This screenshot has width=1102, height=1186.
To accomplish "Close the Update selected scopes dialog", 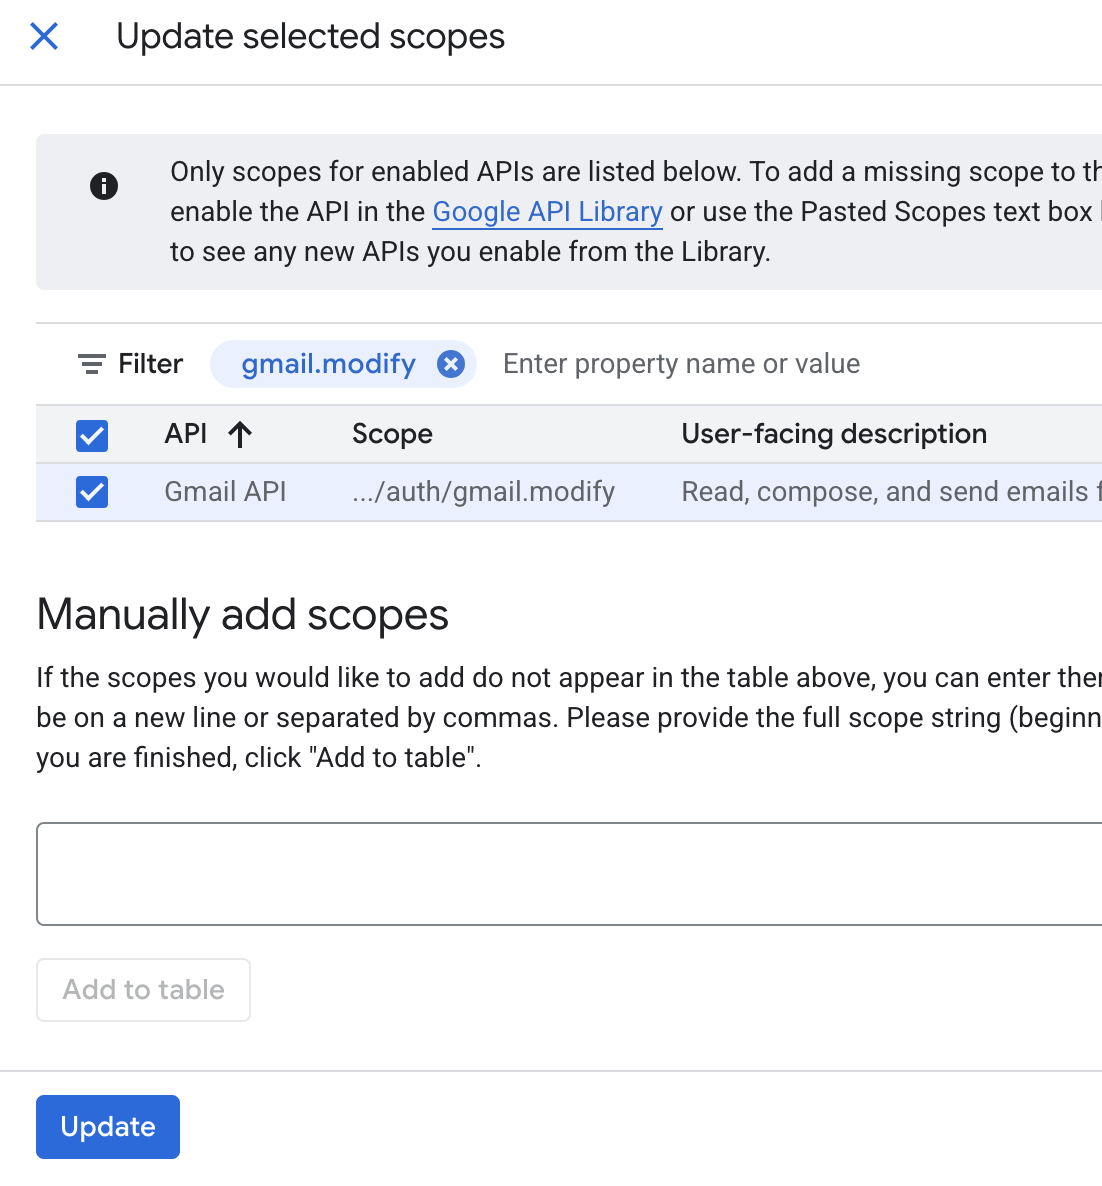I will pyautogui.click(x=44, y=36).
